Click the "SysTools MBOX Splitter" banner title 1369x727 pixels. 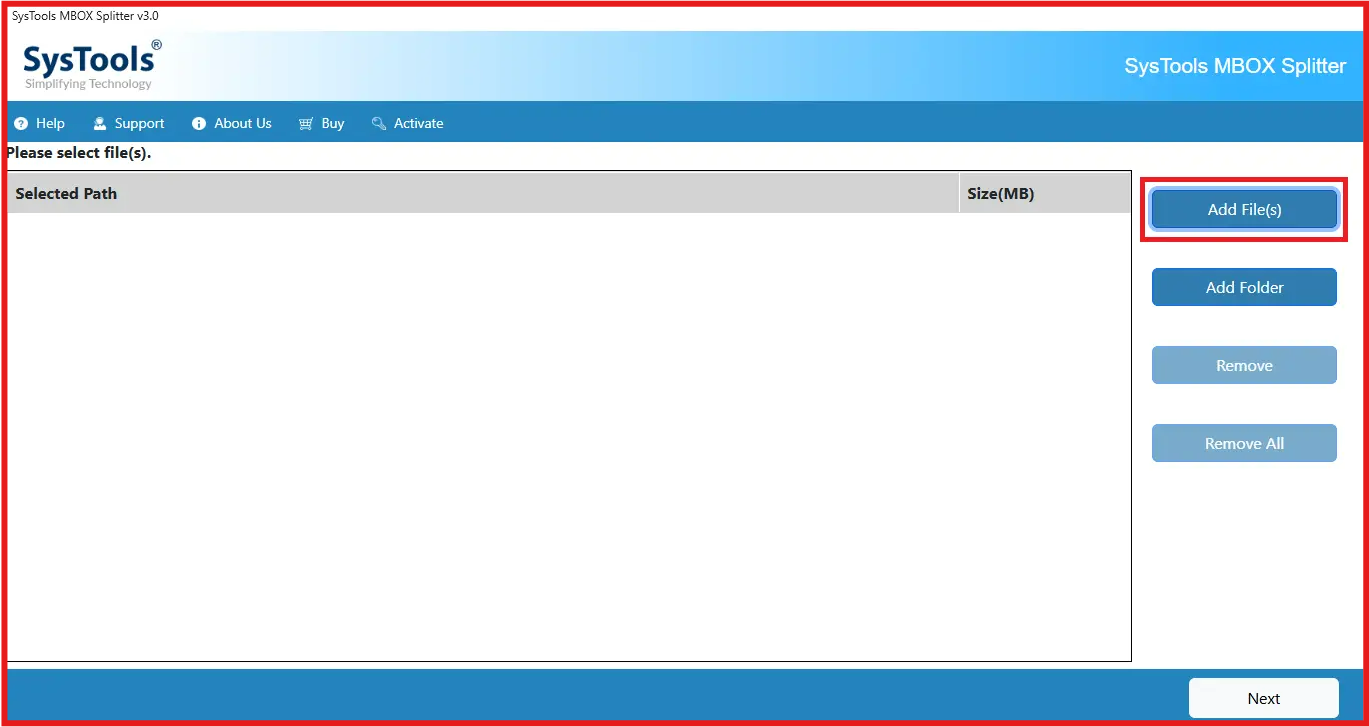coord(1235,66)
